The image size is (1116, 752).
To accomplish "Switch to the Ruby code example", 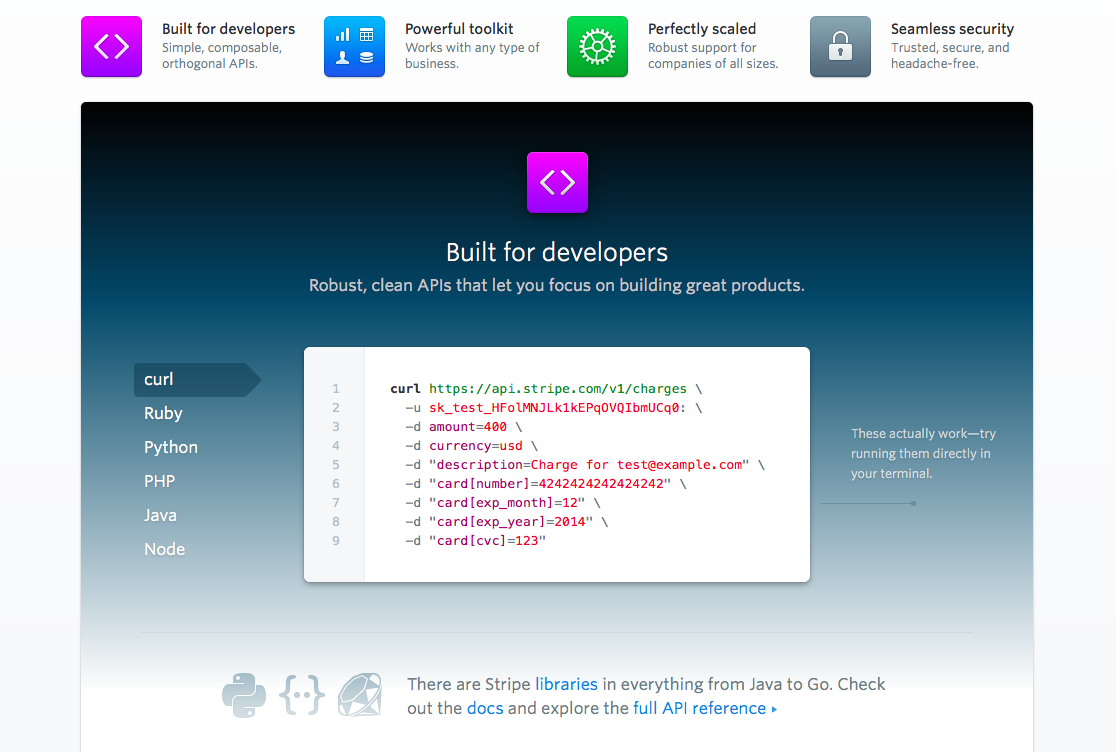I will [x=163, y=413].
